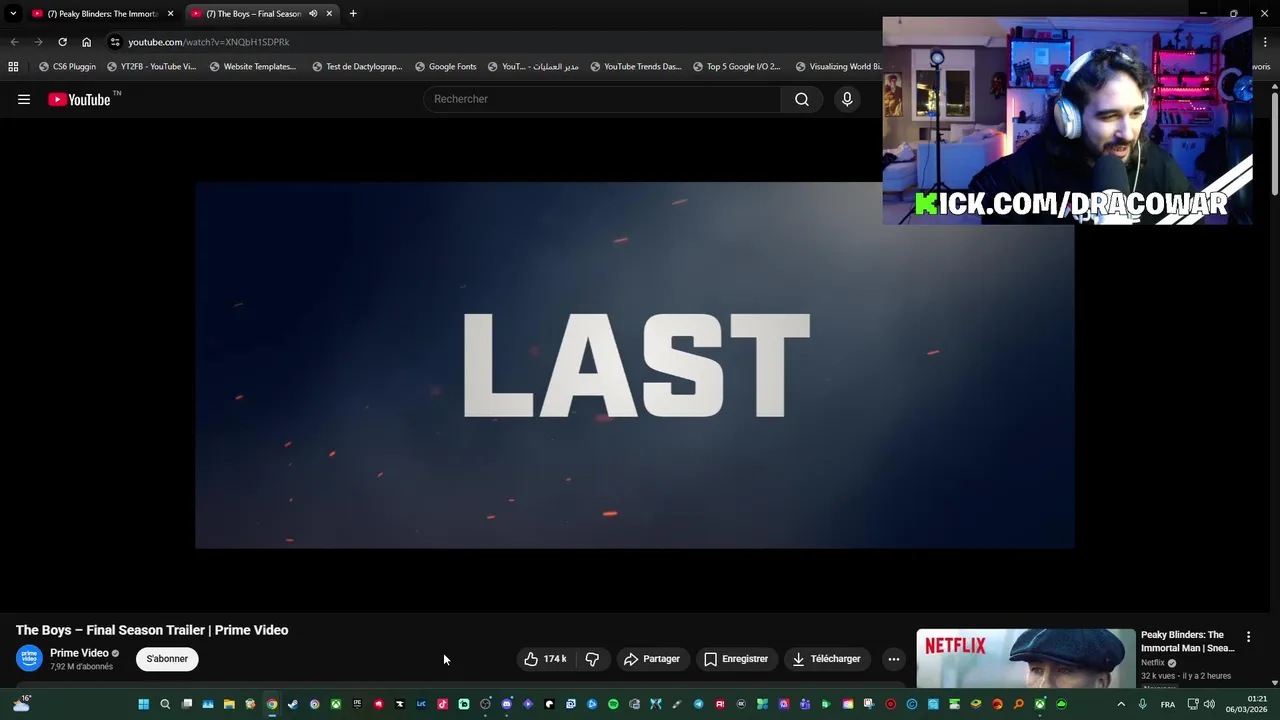The width and height of the screenshot is (1280, 720).
Task: Open options menu for Peaky Blinders suggestion
Action: tap(1248, 637)
